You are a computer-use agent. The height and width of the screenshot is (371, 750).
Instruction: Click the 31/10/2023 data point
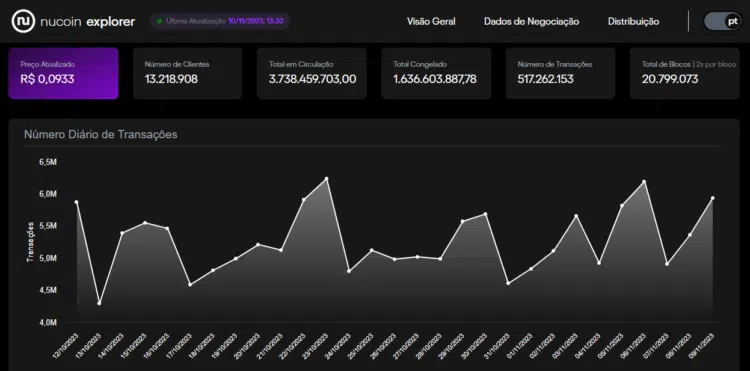tap(508, 283)
